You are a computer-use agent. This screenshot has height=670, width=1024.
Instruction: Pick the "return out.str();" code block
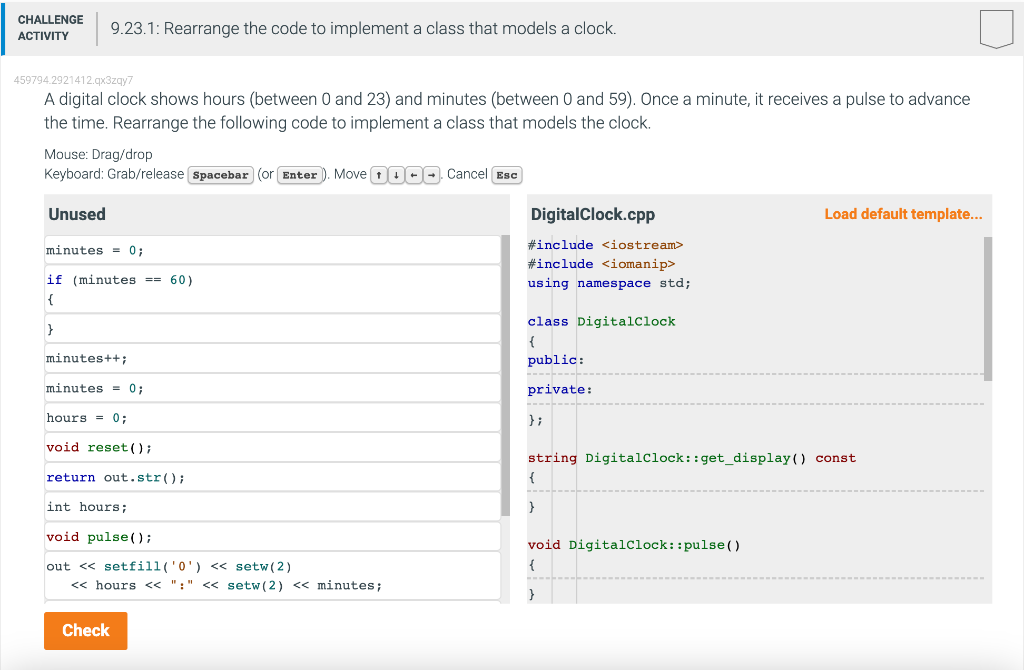pyautogui.click(x=272, y=477)
